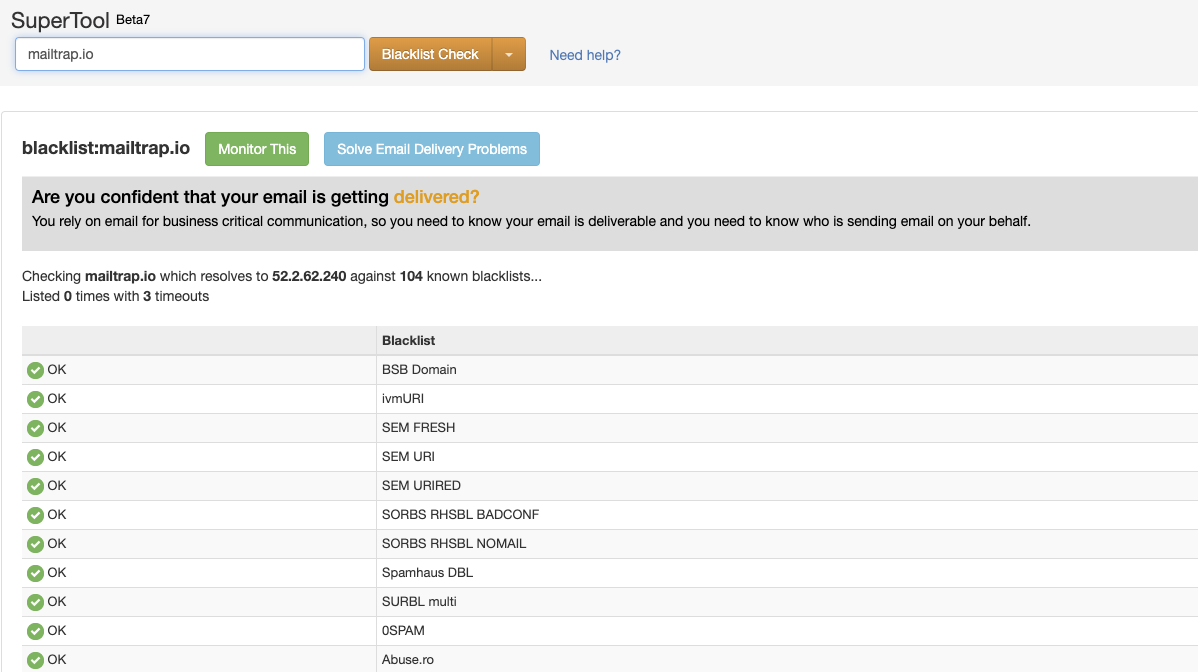Image resolution: width=1198 pixels, height=672 pixels.
Task: Select the Spamhaus DBL blacklist name
Action: point(427,573)
